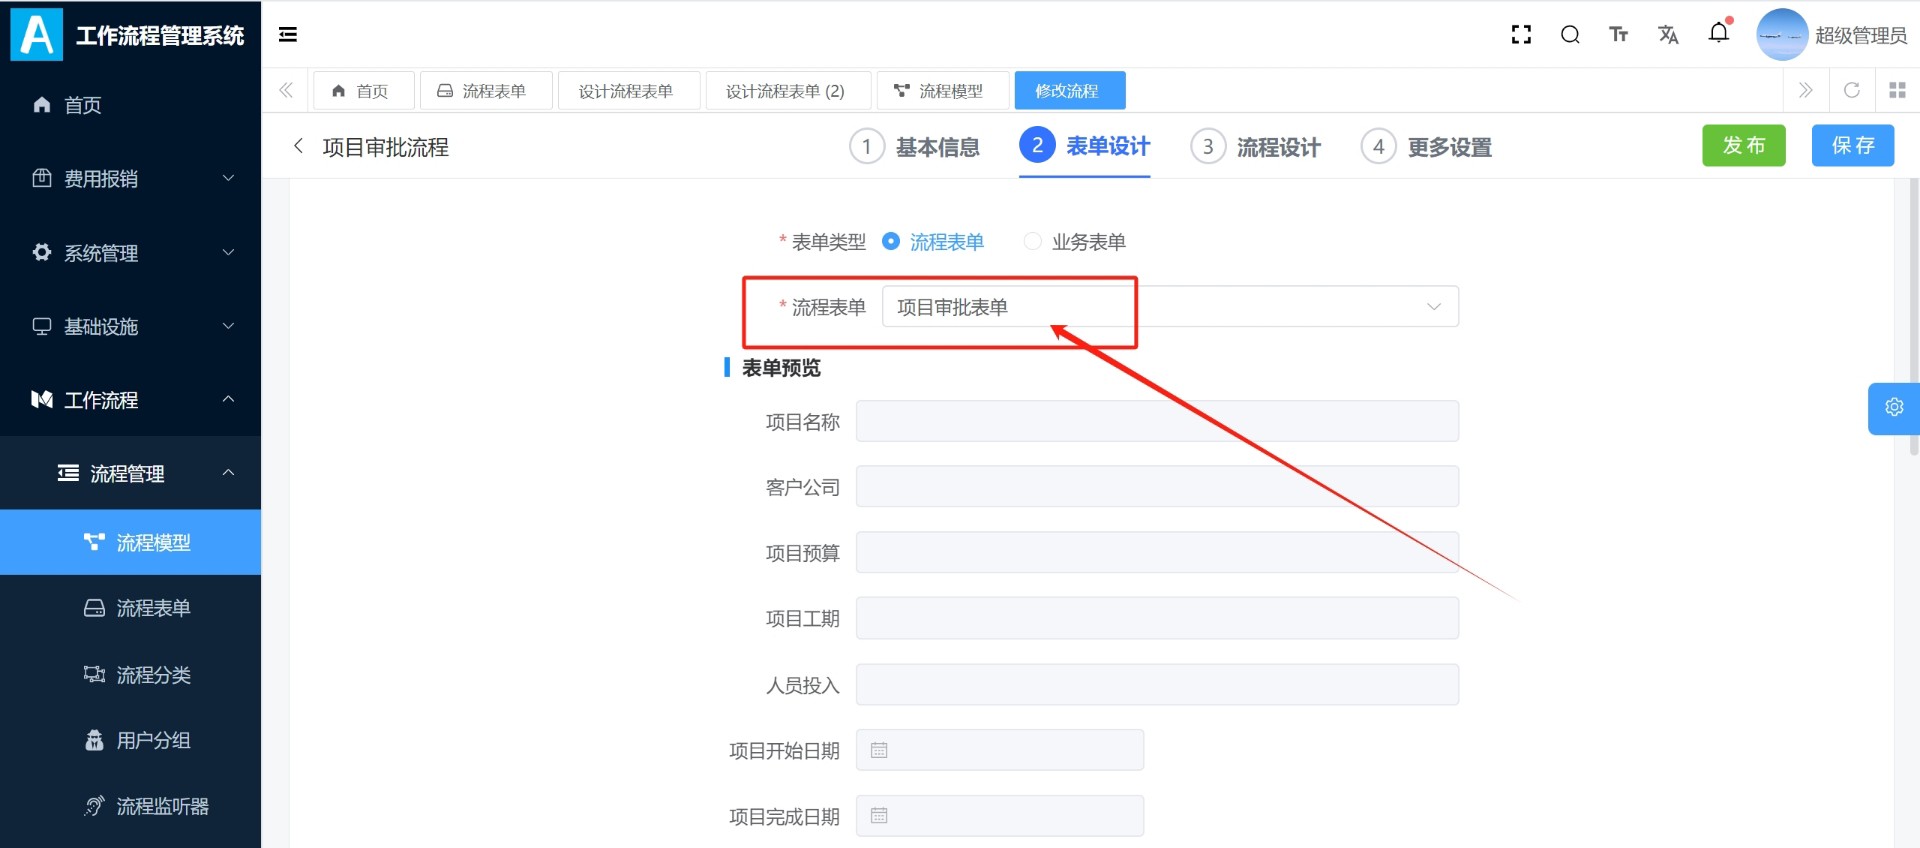Open the 流程表单 dropdown selector

click(1170, 307)
